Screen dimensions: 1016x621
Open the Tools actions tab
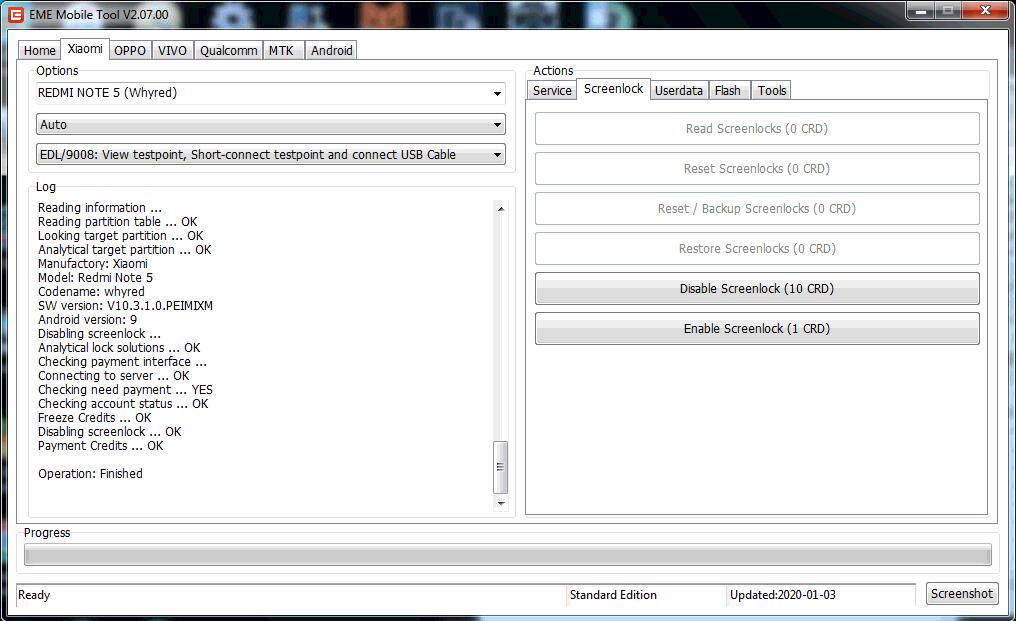point(772,91)
